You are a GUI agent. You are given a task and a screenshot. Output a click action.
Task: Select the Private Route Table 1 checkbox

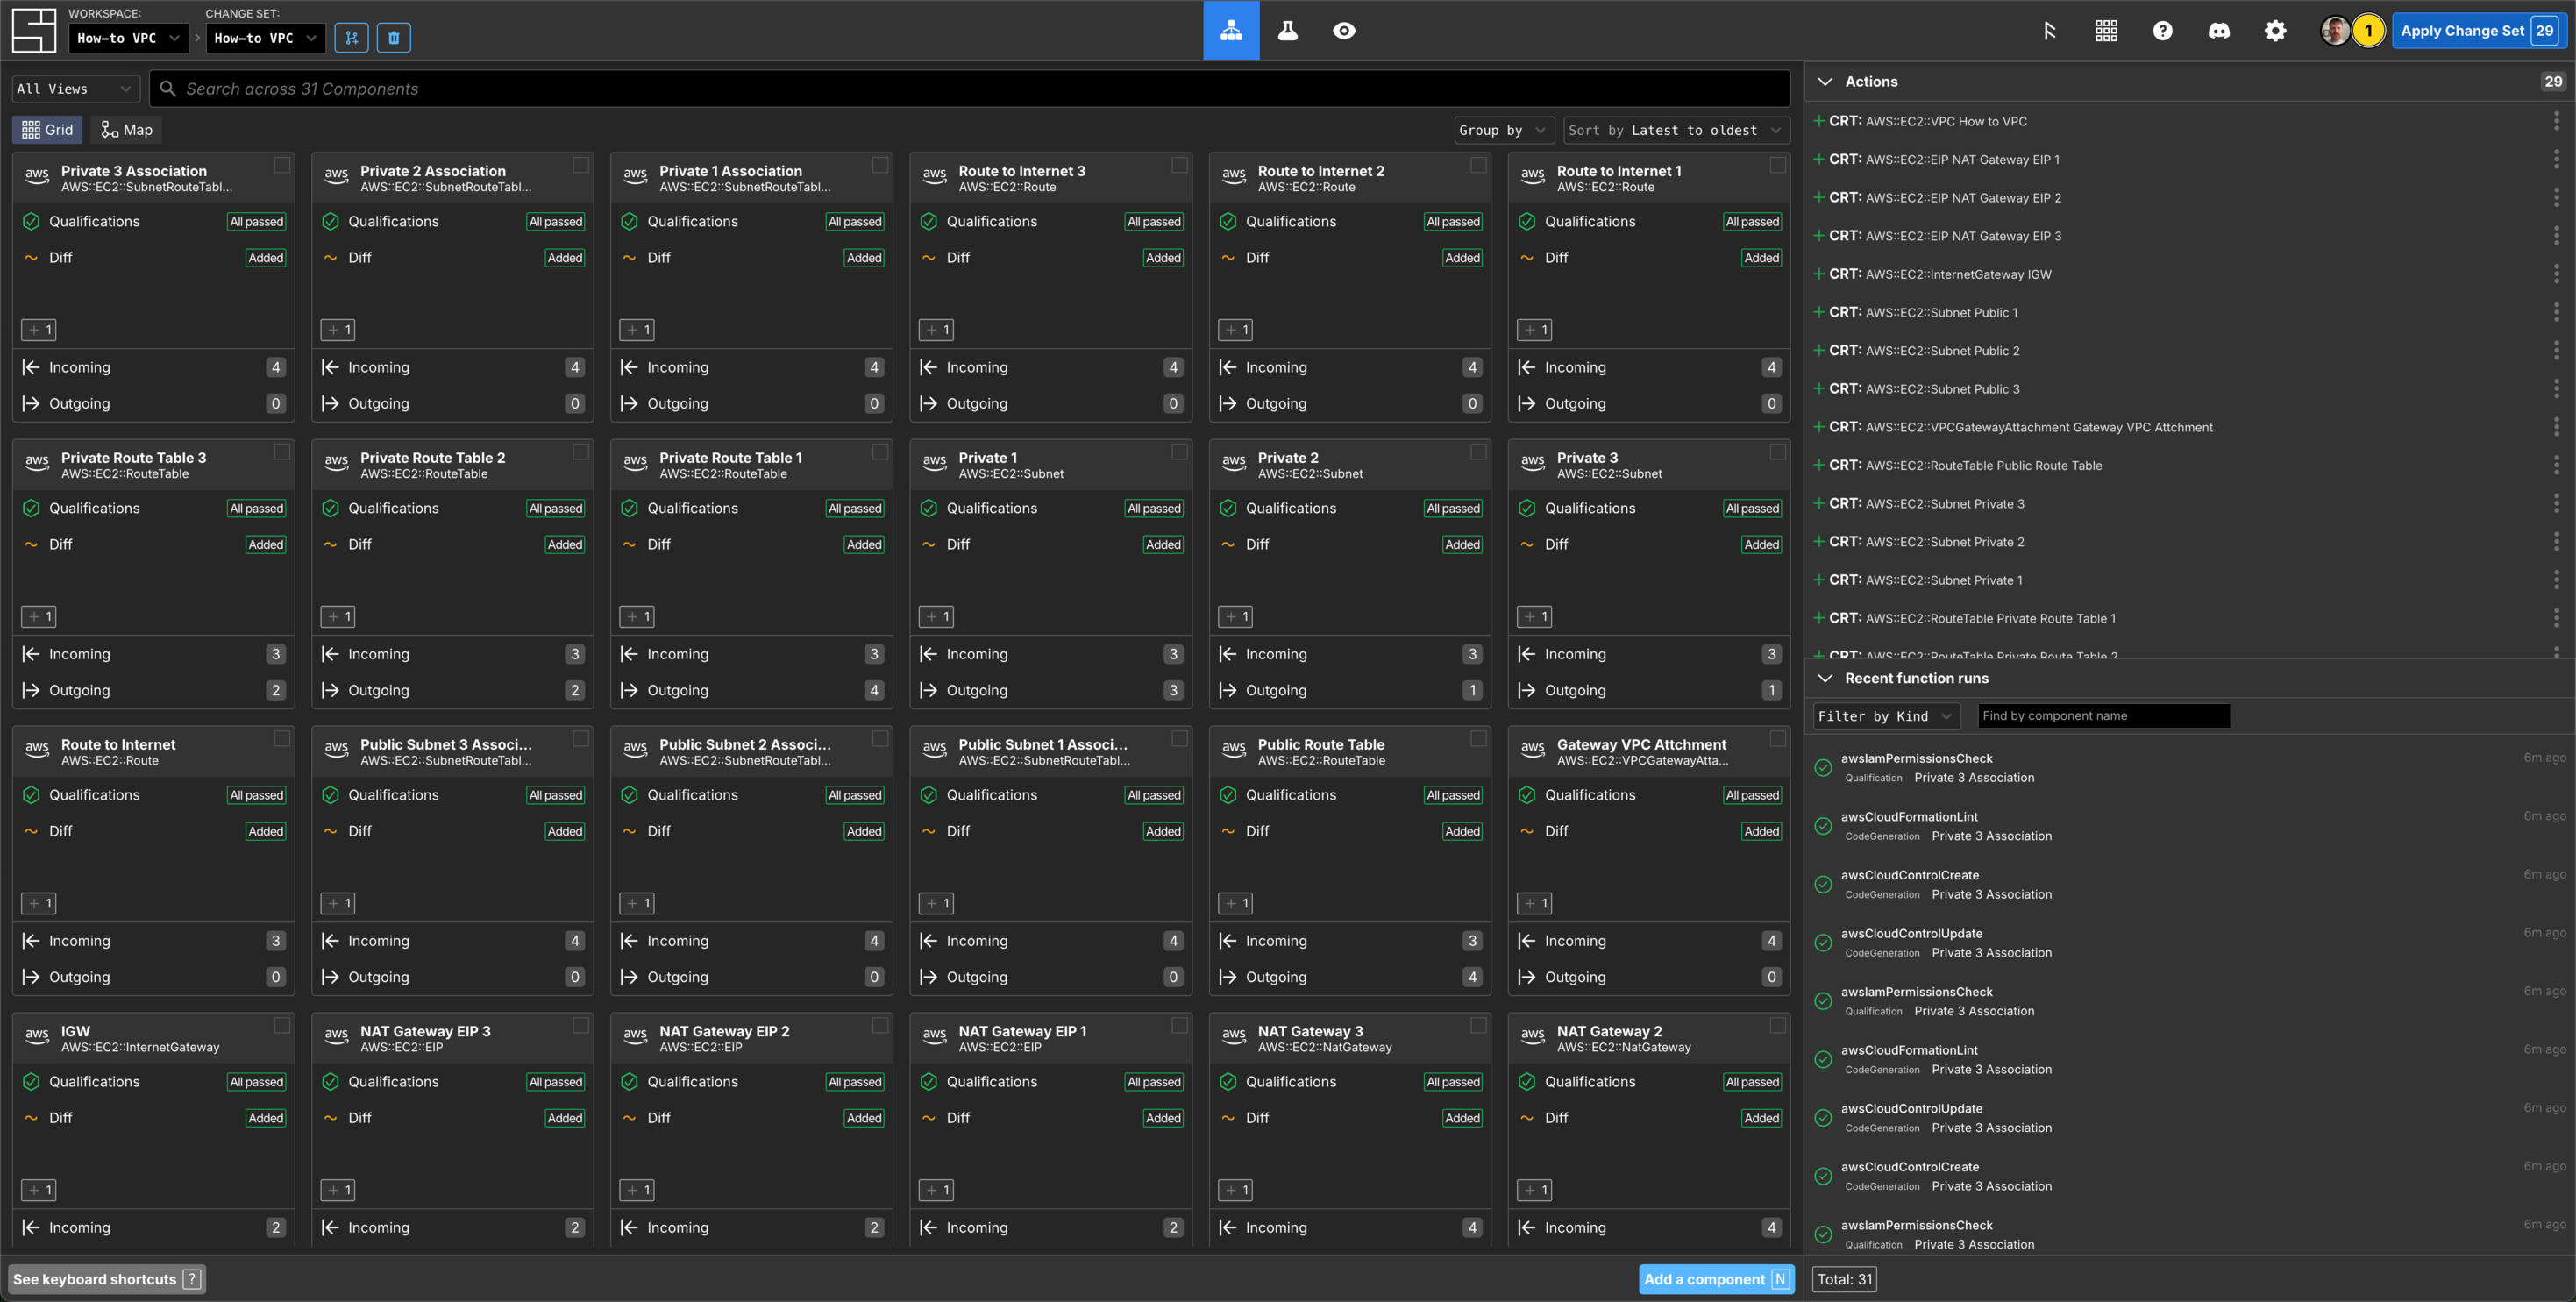880,452
